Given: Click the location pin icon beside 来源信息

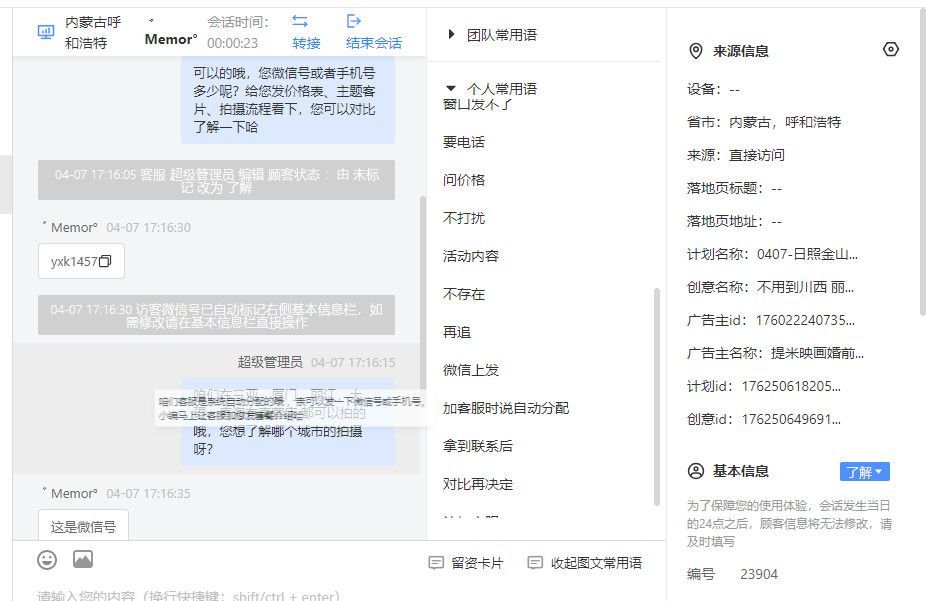Looking at the screenshot, I should [696, 51].
